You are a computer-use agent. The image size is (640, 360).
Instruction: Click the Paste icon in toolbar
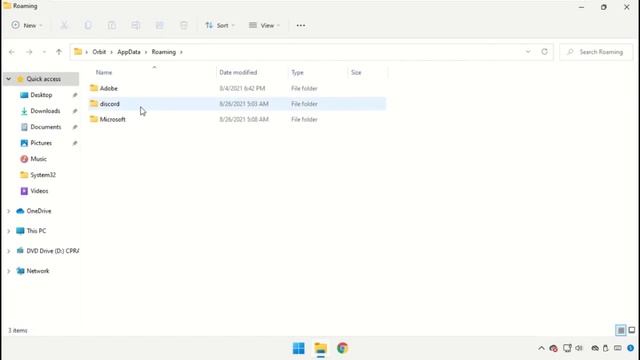pyautogui.click(x=111, y=25)
